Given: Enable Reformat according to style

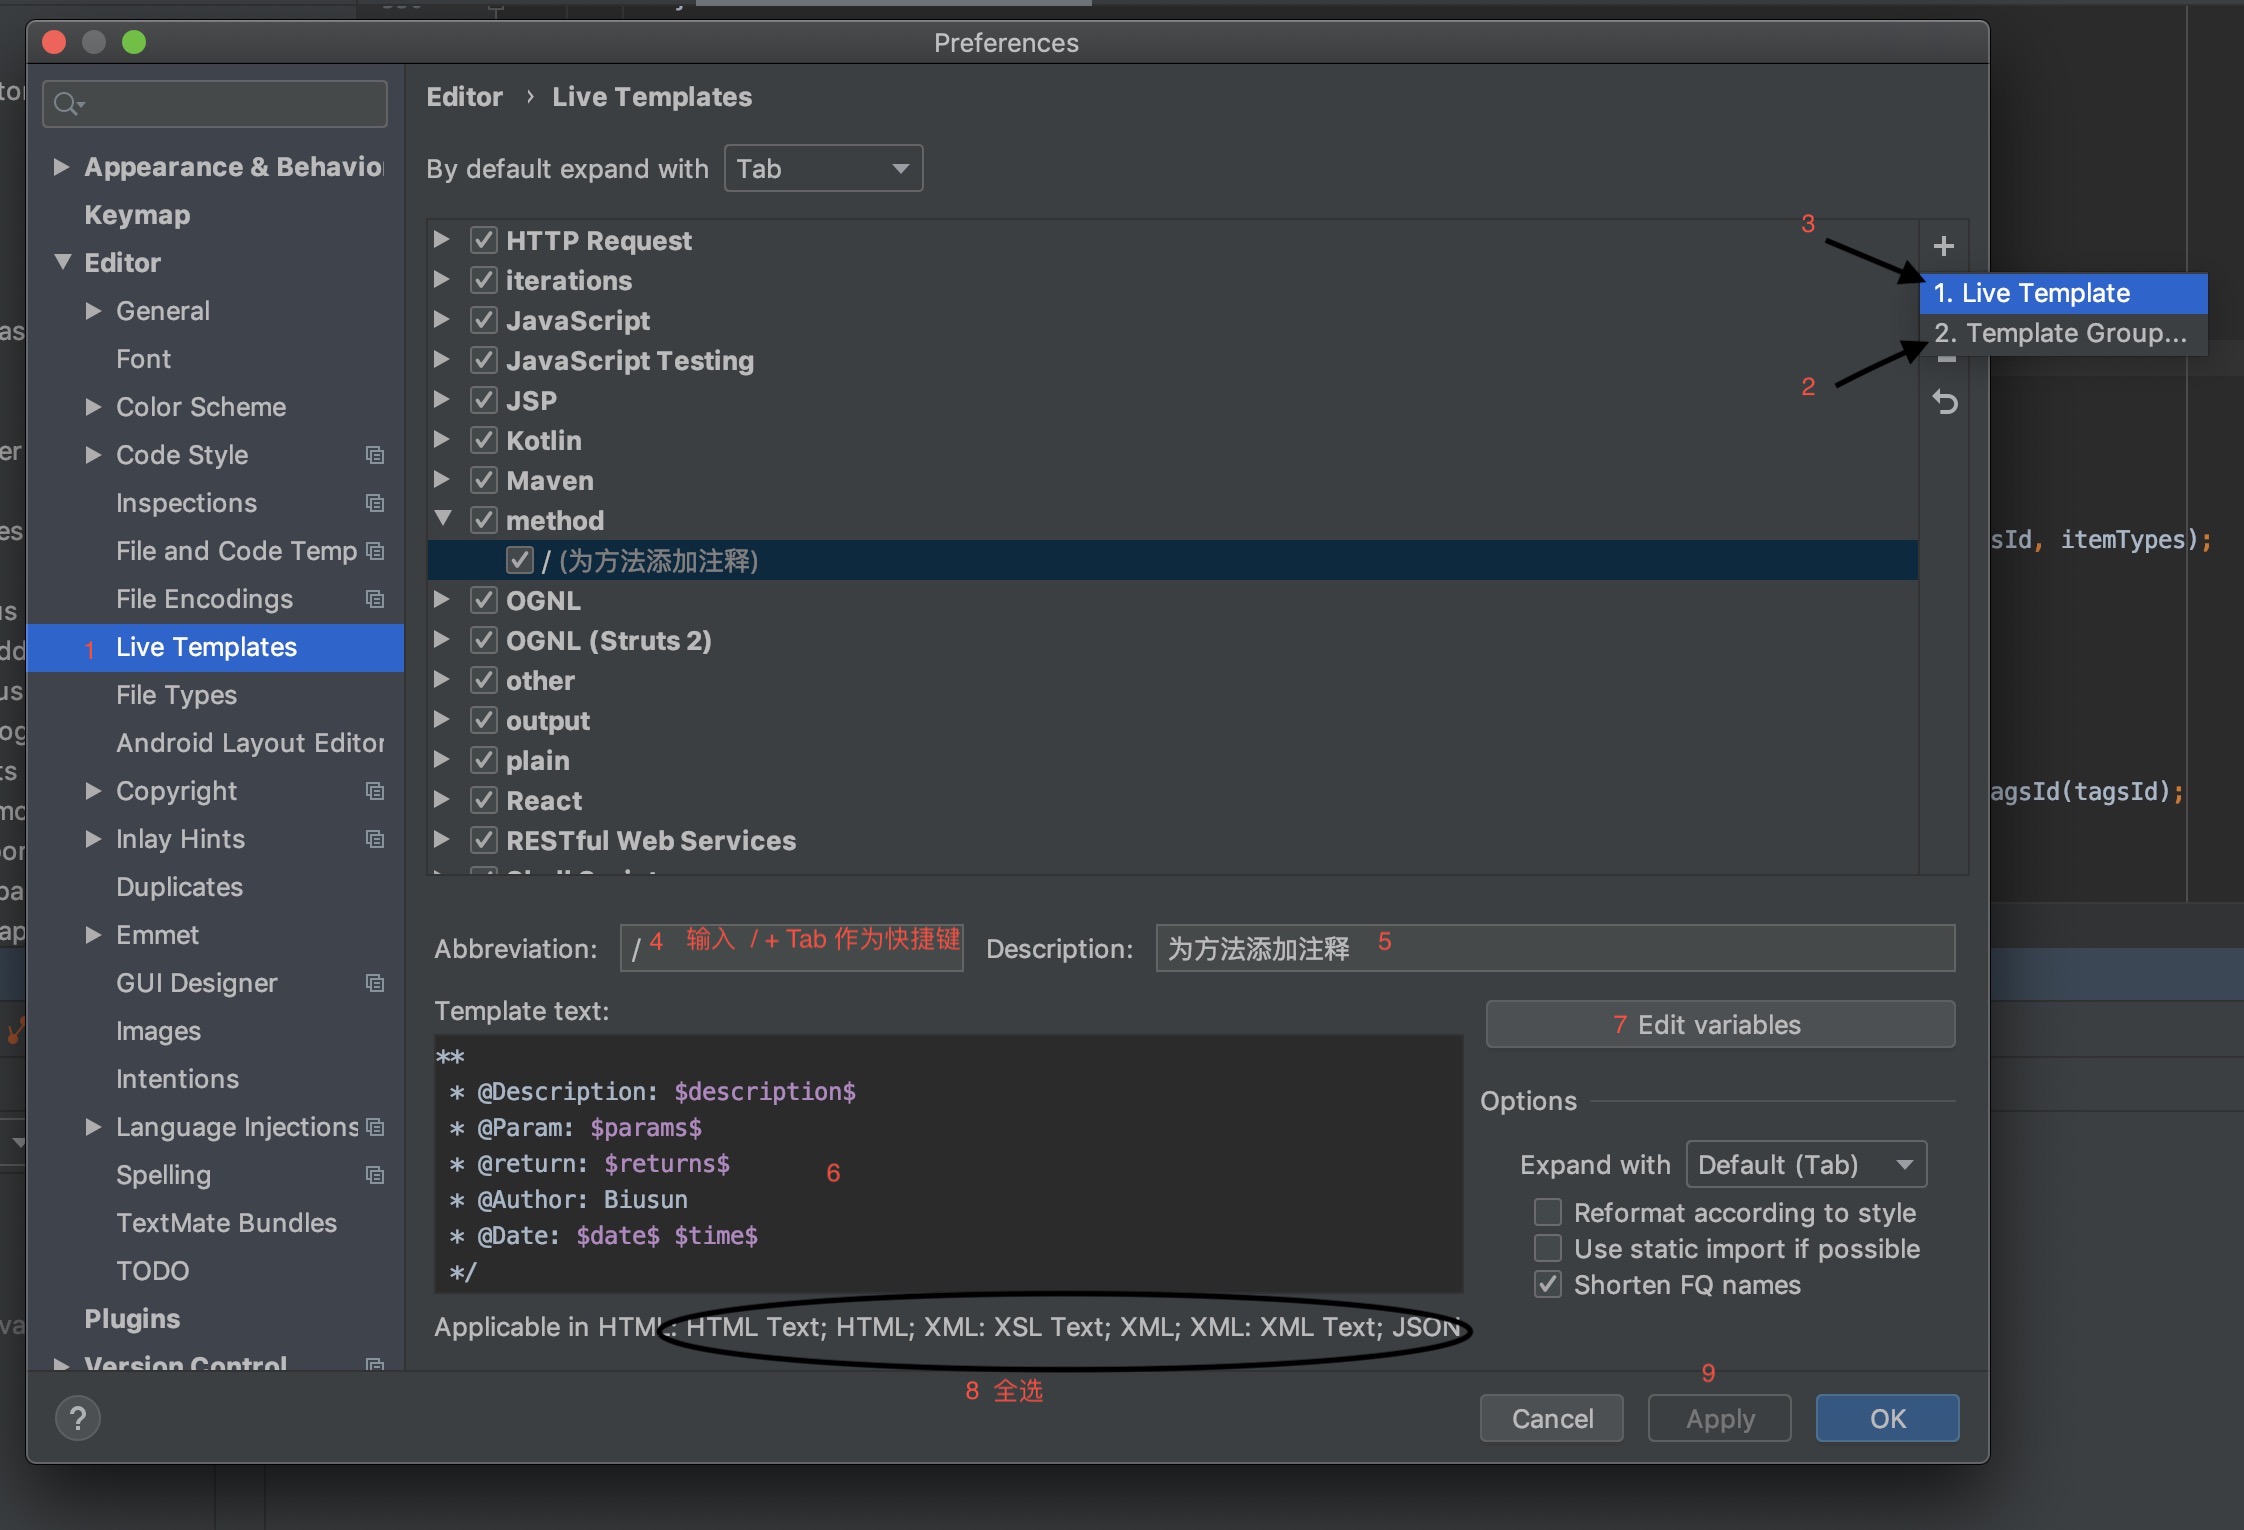Looking at the screenshot, I should point(1548,1212).
